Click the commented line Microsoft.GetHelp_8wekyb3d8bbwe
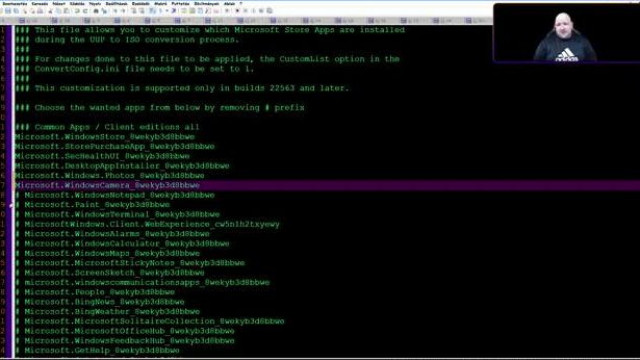 click(98, 351)
